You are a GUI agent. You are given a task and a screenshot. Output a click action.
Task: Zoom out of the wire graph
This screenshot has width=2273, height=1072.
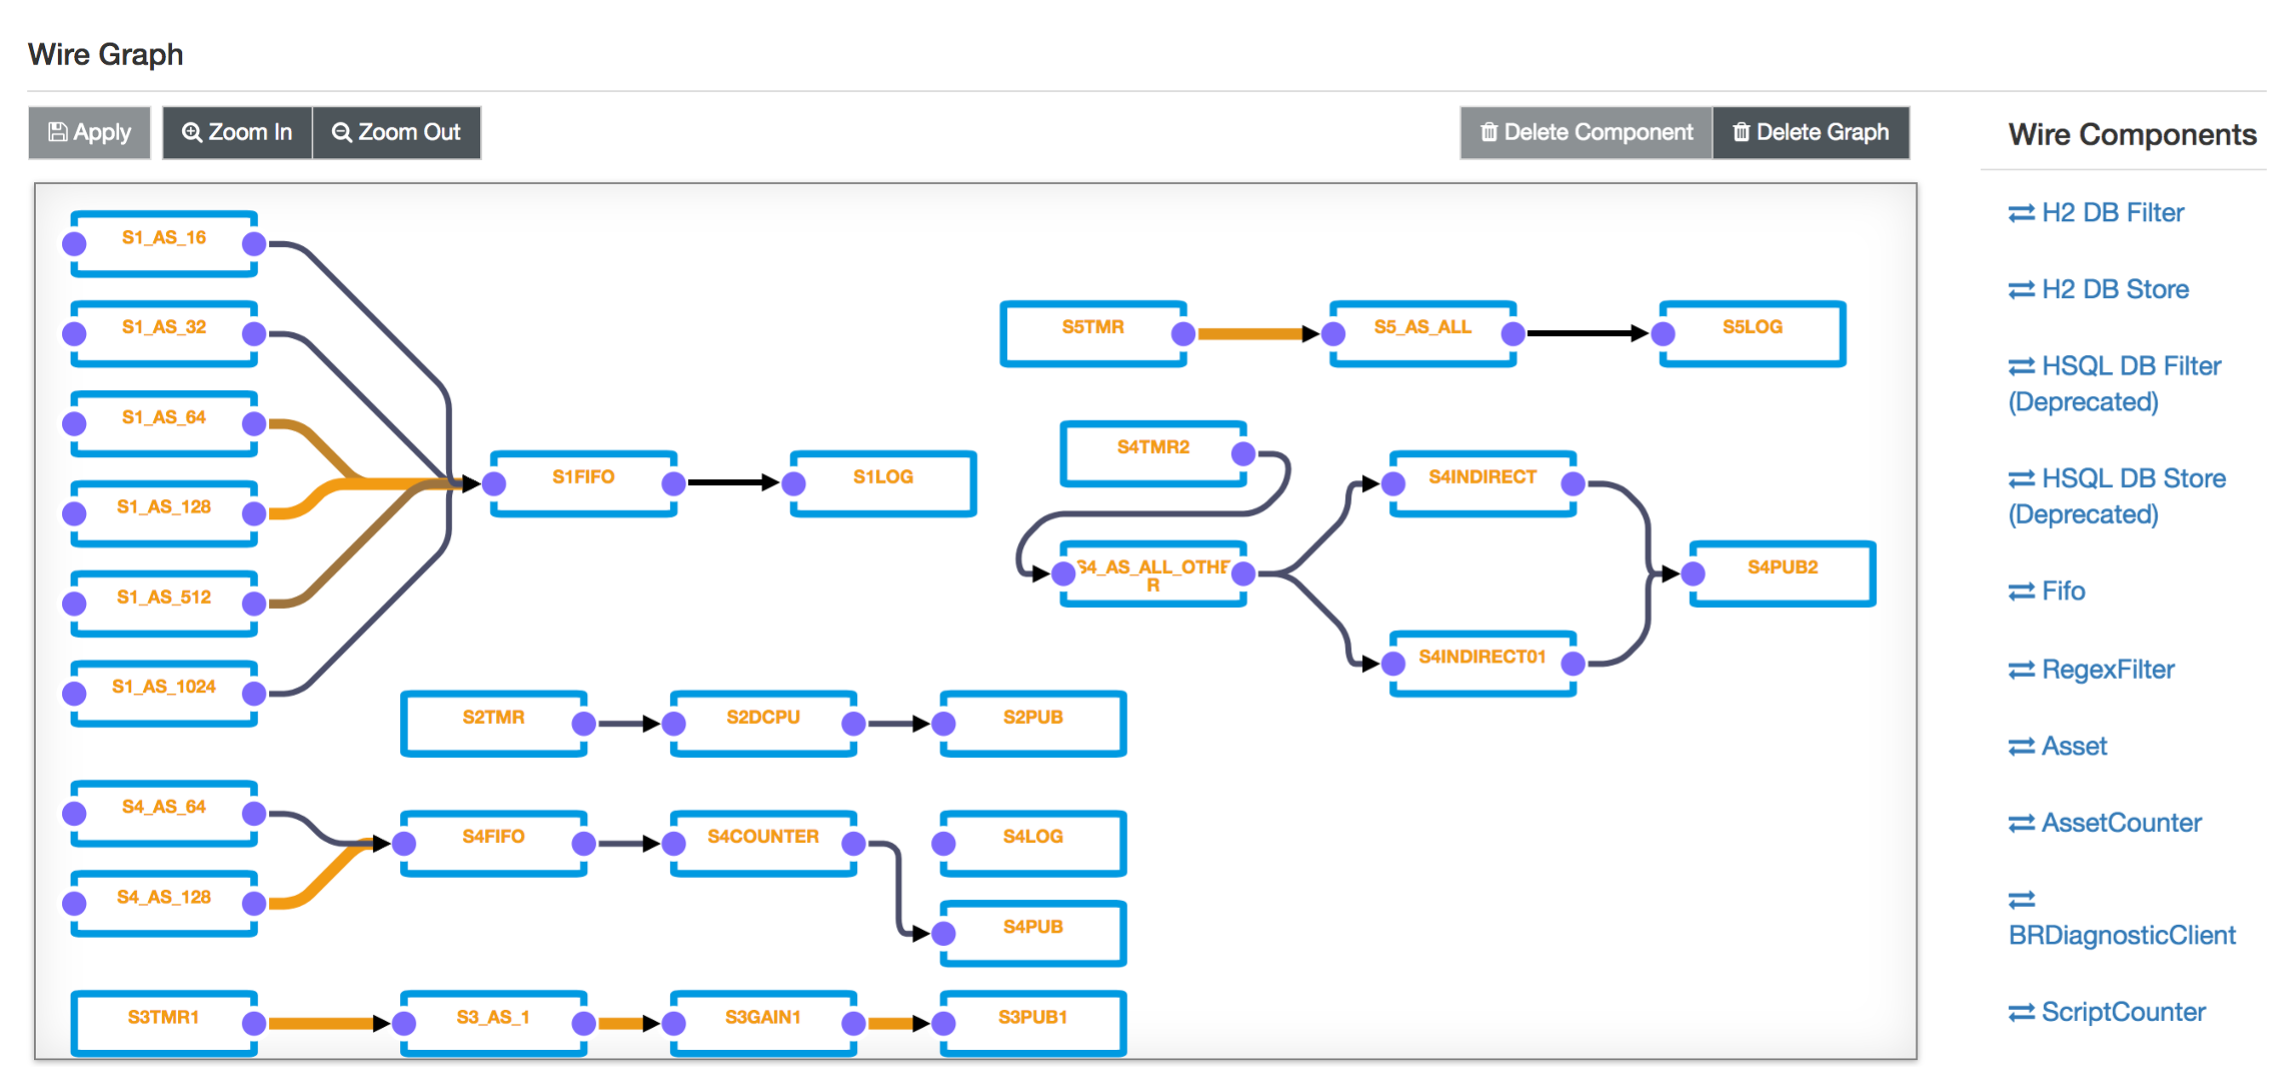click(397, 132)
